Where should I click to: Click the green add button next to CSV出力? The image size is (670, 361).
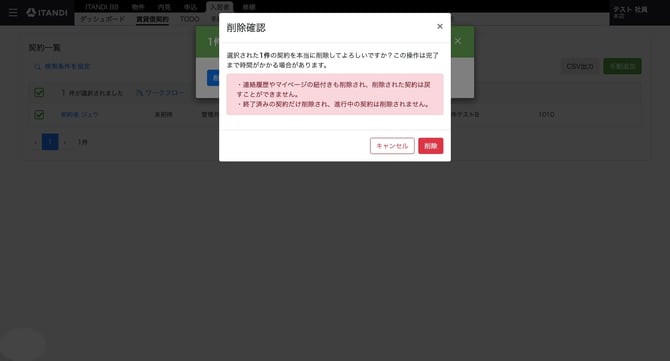pyautogui.click(x=622, y=66)
